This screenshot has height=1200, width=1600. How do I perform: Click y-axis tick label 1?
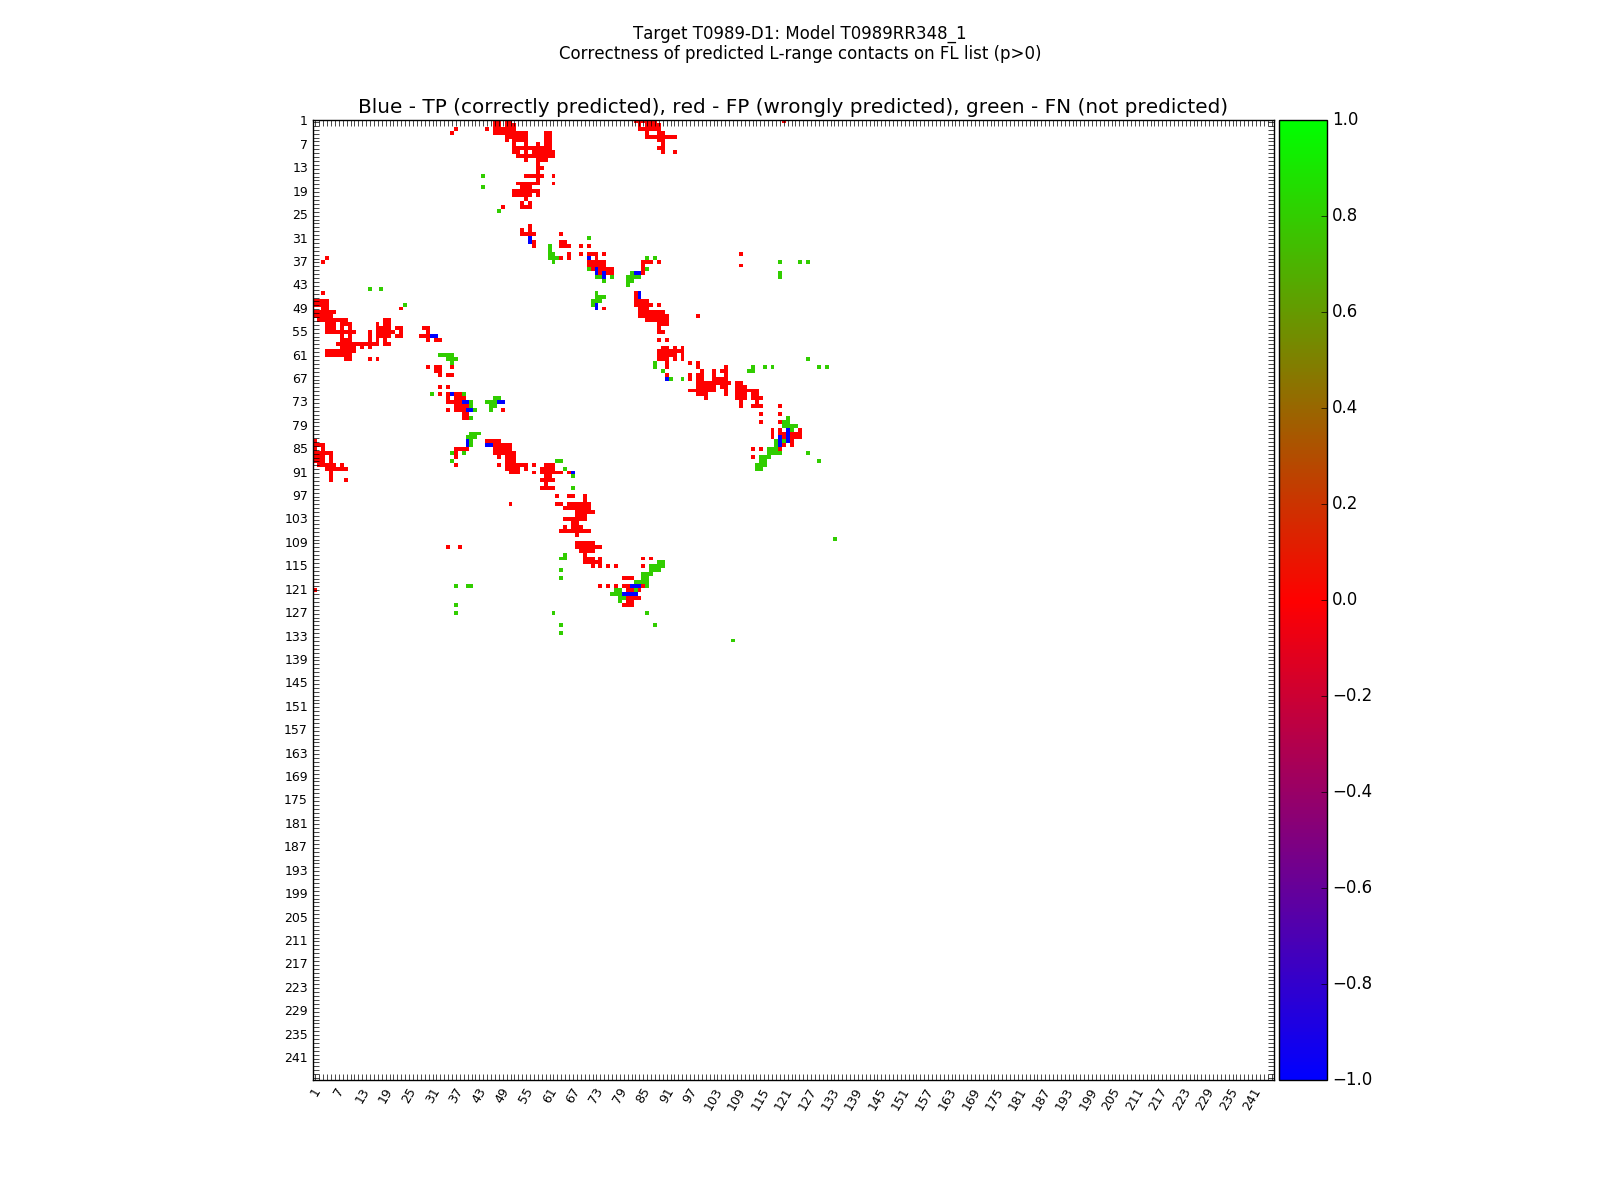click(303, 121)
